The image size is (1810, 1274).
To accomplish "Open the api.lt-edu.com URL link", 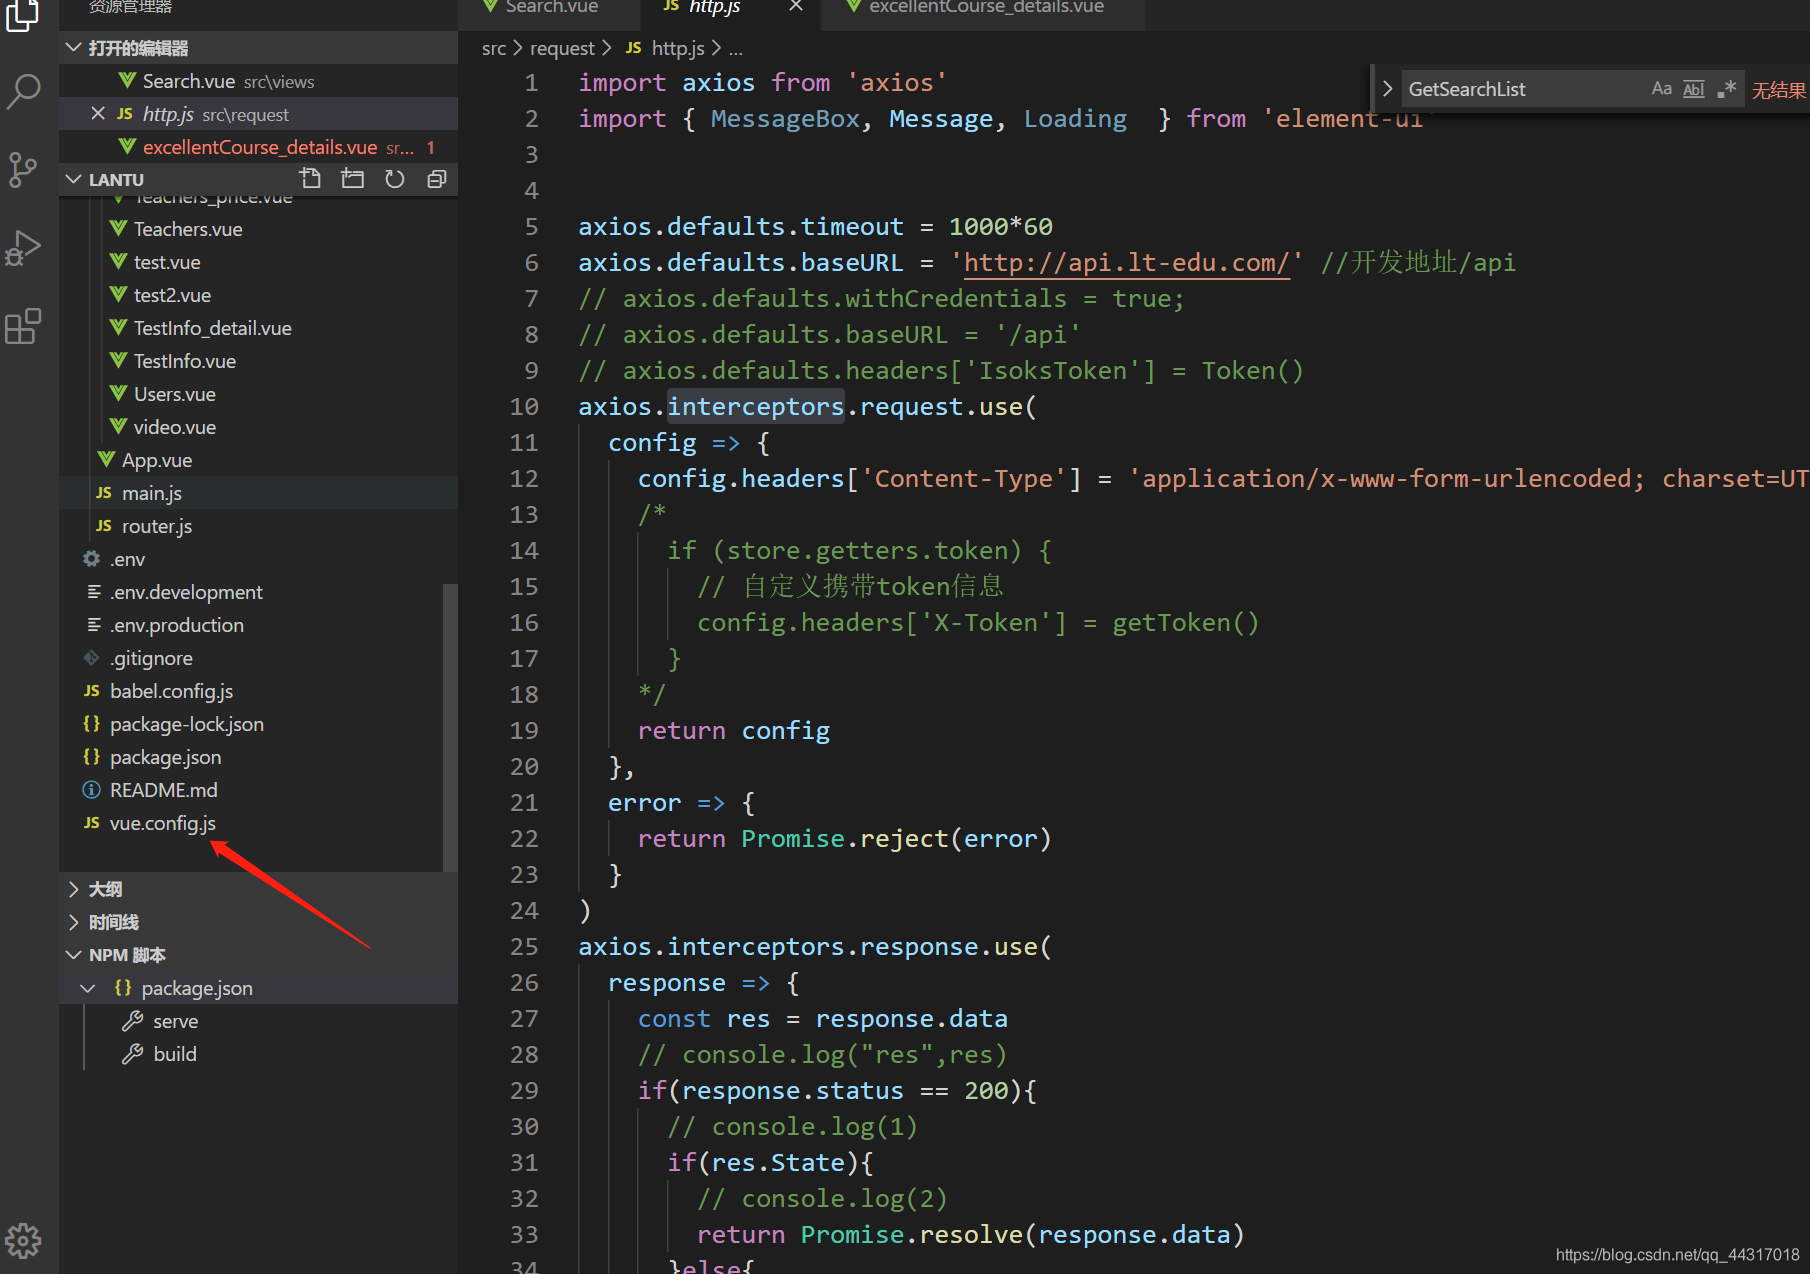I will (1126, 263).
